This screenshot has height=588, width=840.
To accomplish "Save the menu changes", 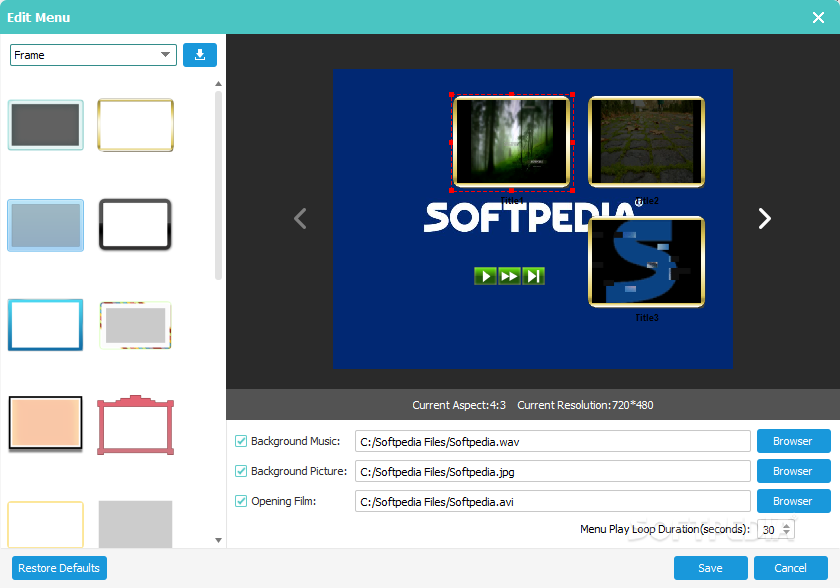I will pos(710,568).
